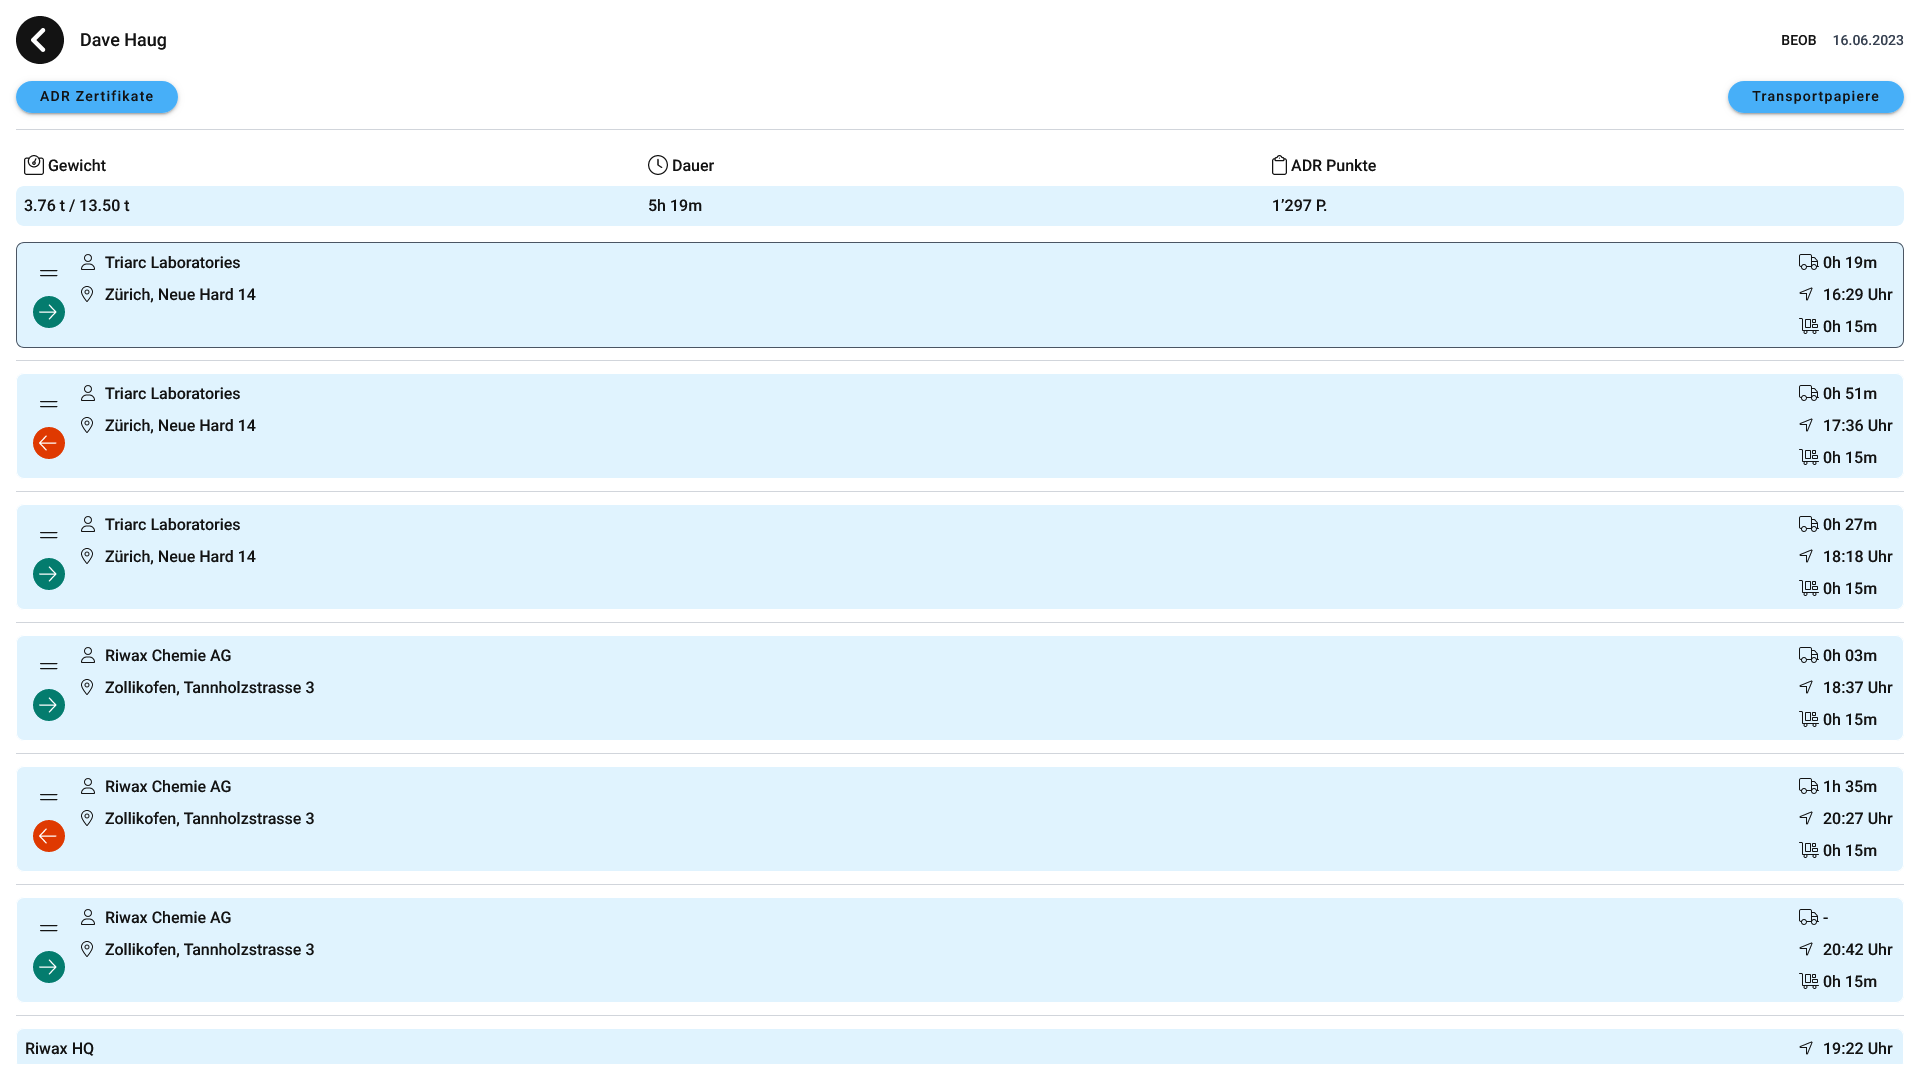1920x1080 pixels.
Task: Click the back arrow next to Dave Haug
Action: (40, 40)
